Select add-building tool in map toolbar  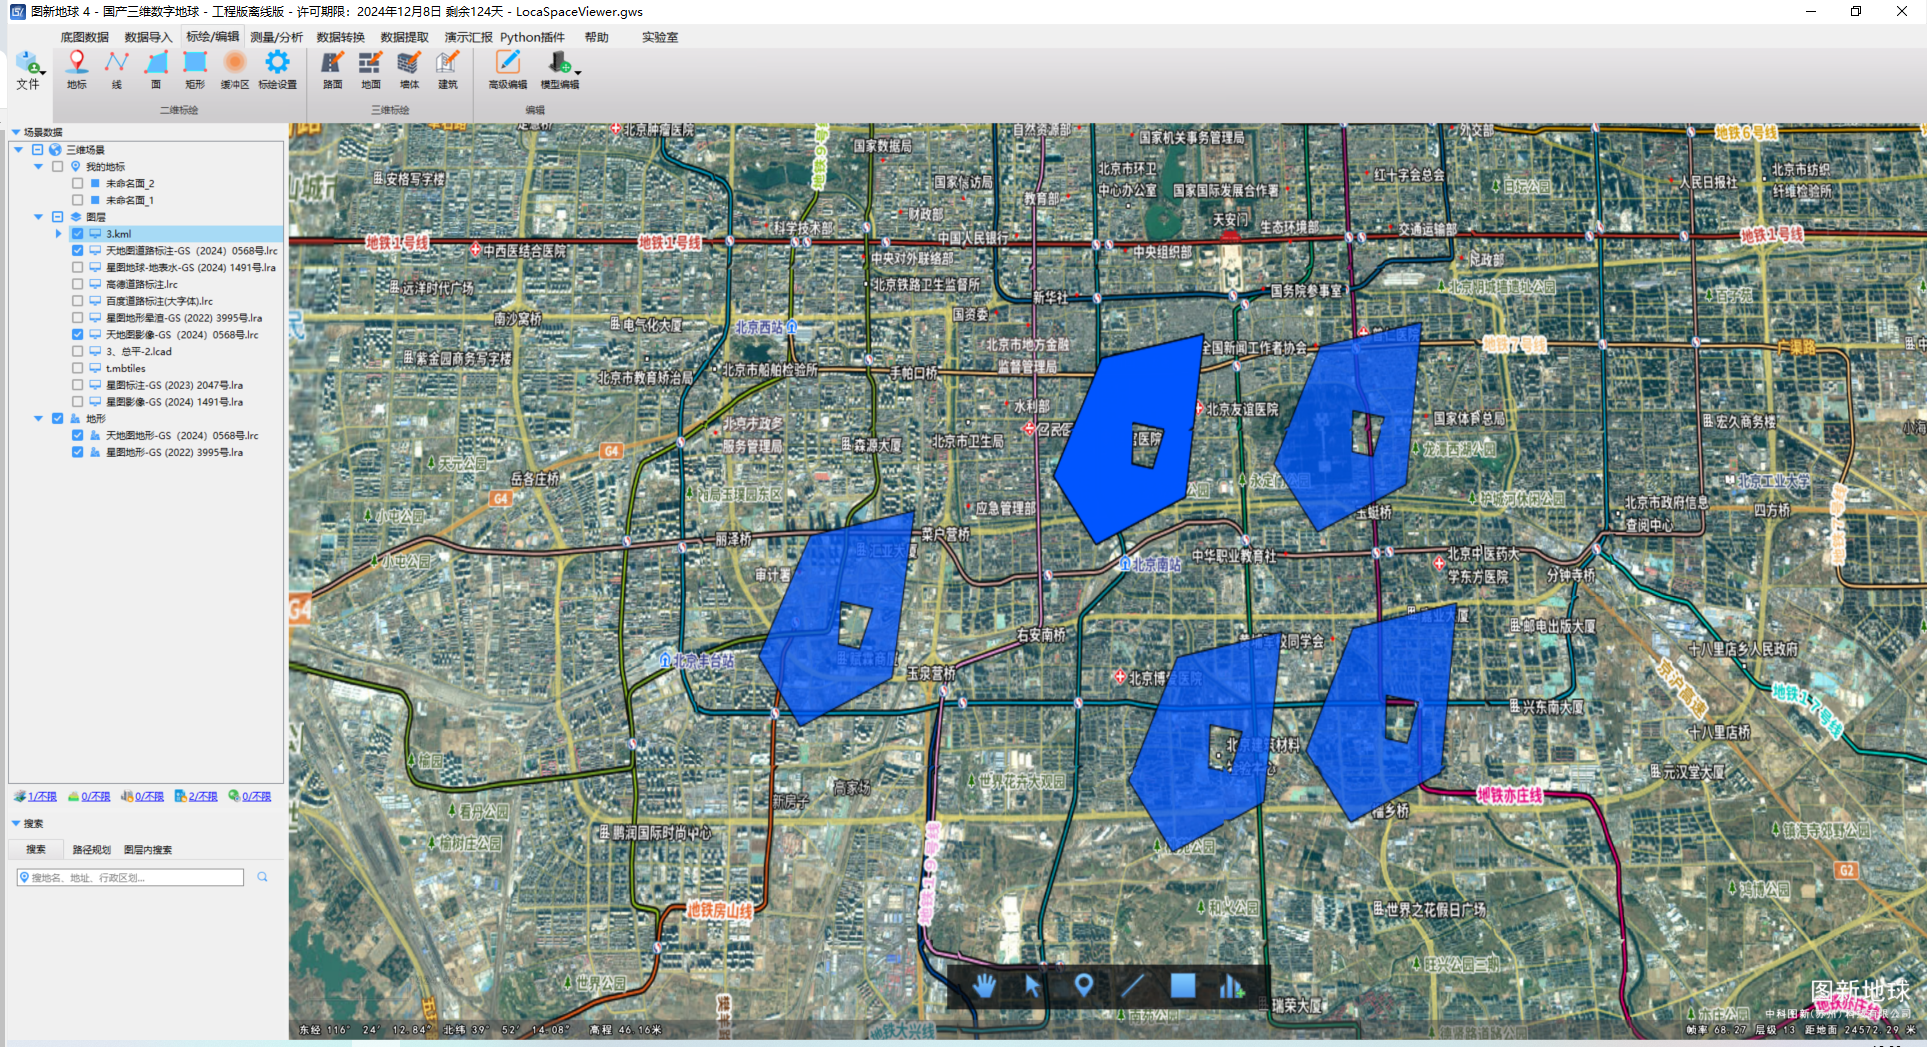tap(1231, 986)
